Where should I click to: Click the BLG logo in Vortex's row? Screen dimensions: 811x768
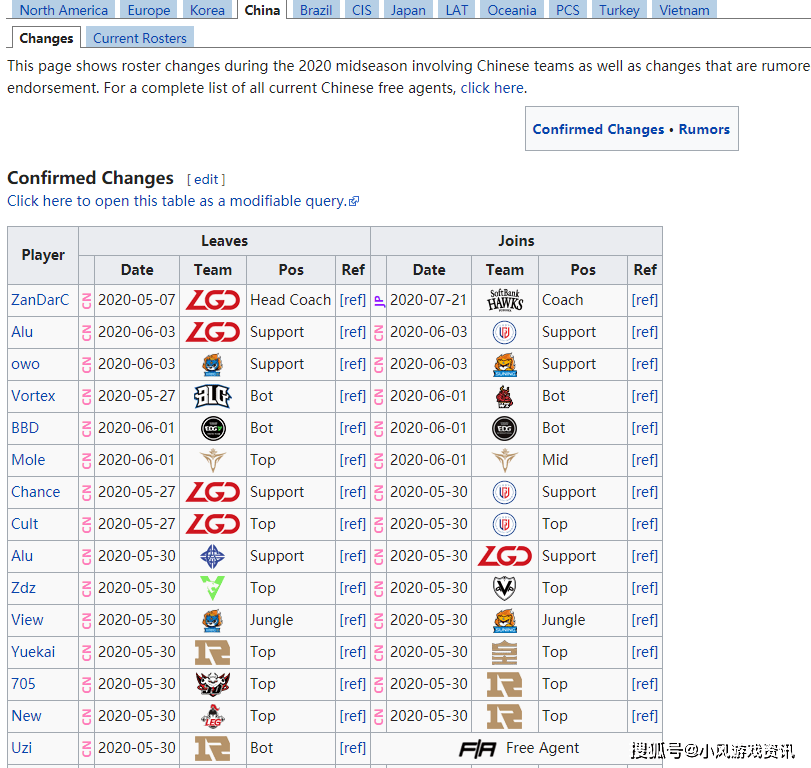(212, 396)
